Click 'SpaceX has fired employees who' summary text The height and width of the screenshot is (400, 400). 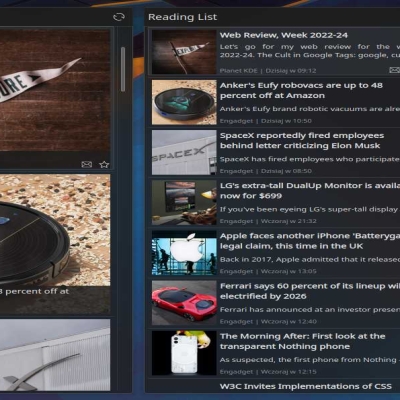tap(310, 159)
